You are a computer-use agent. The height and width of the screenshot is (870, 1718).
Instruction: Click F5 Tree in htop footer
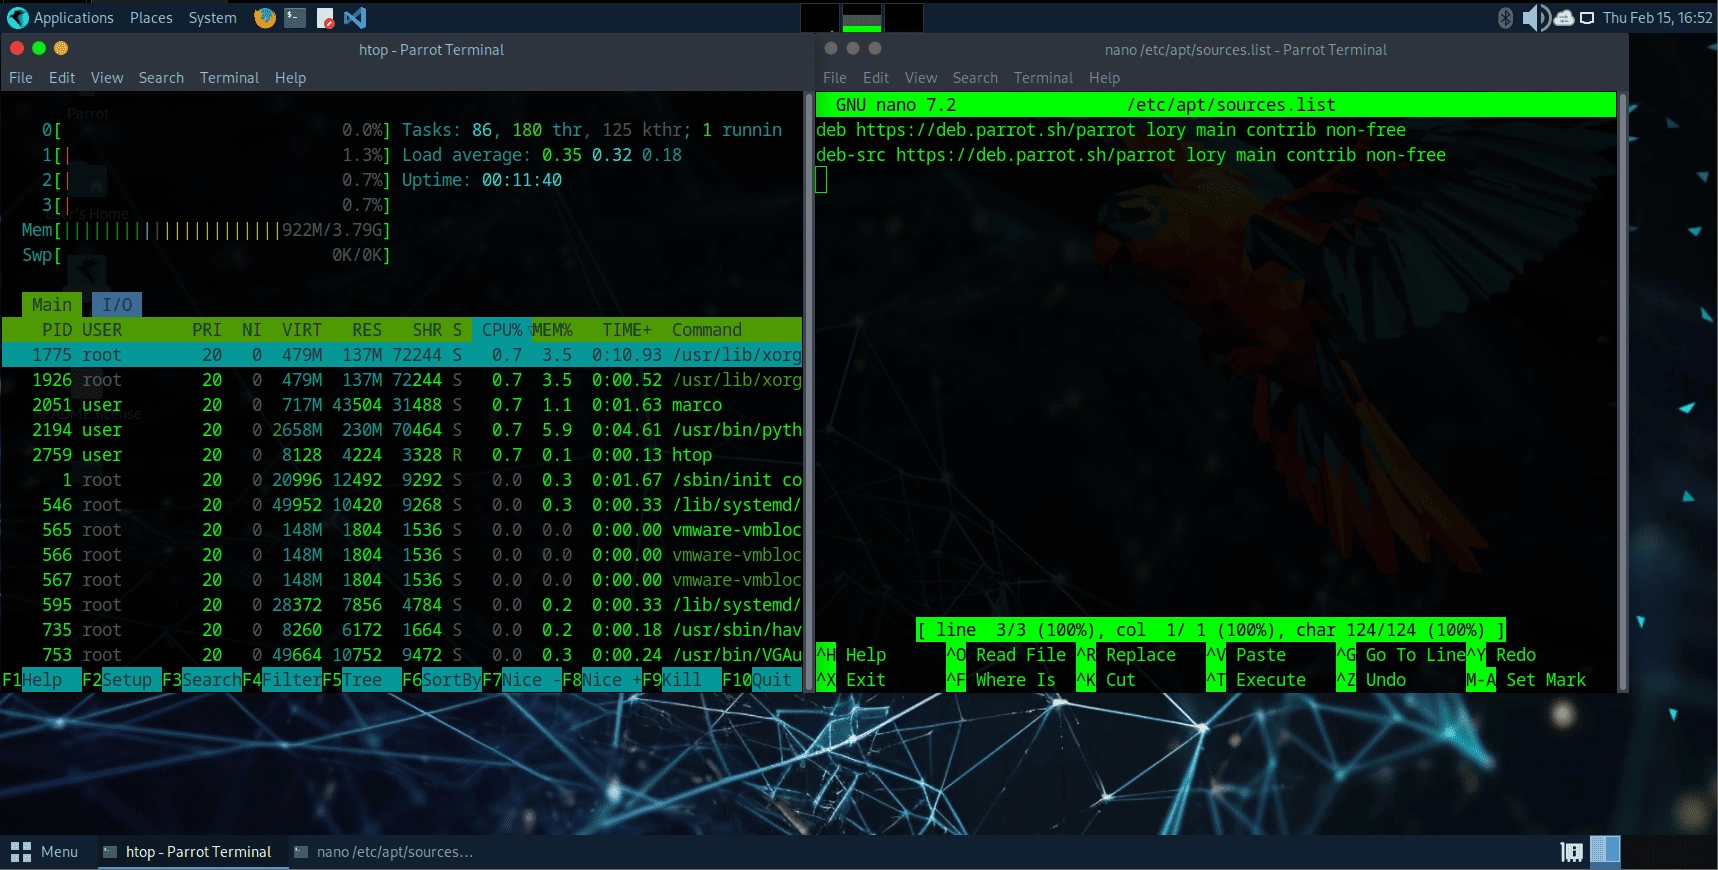click(x=362, y=680)
